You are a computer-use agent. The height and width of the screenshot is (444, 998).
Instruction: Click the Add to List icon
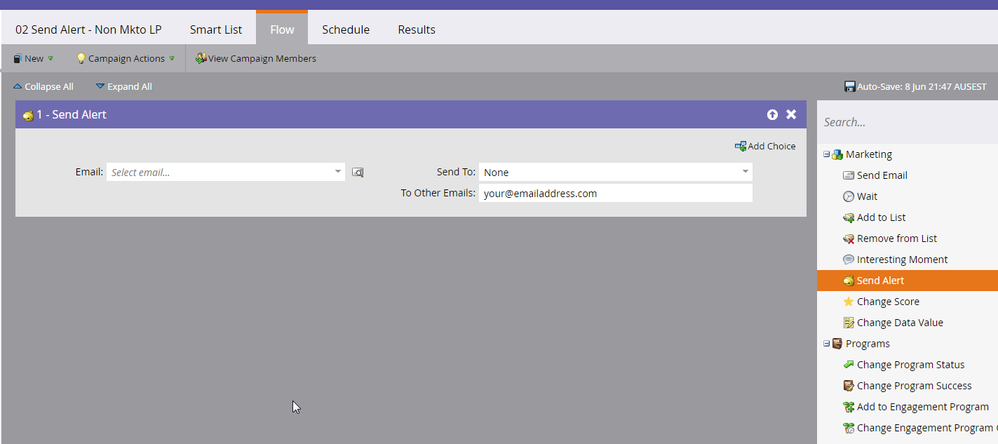[848, 218]
